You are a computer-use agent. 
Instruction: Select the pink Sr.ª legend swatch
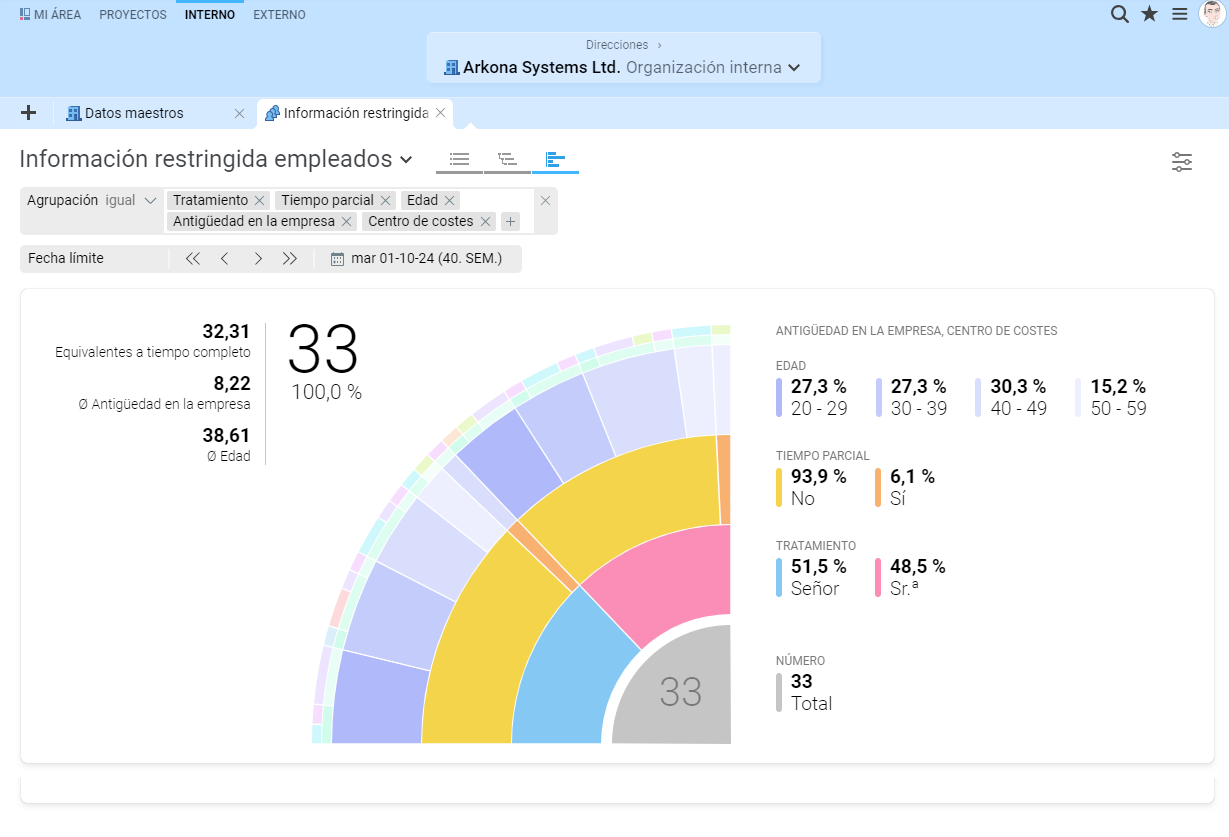(x=879, y=578)
